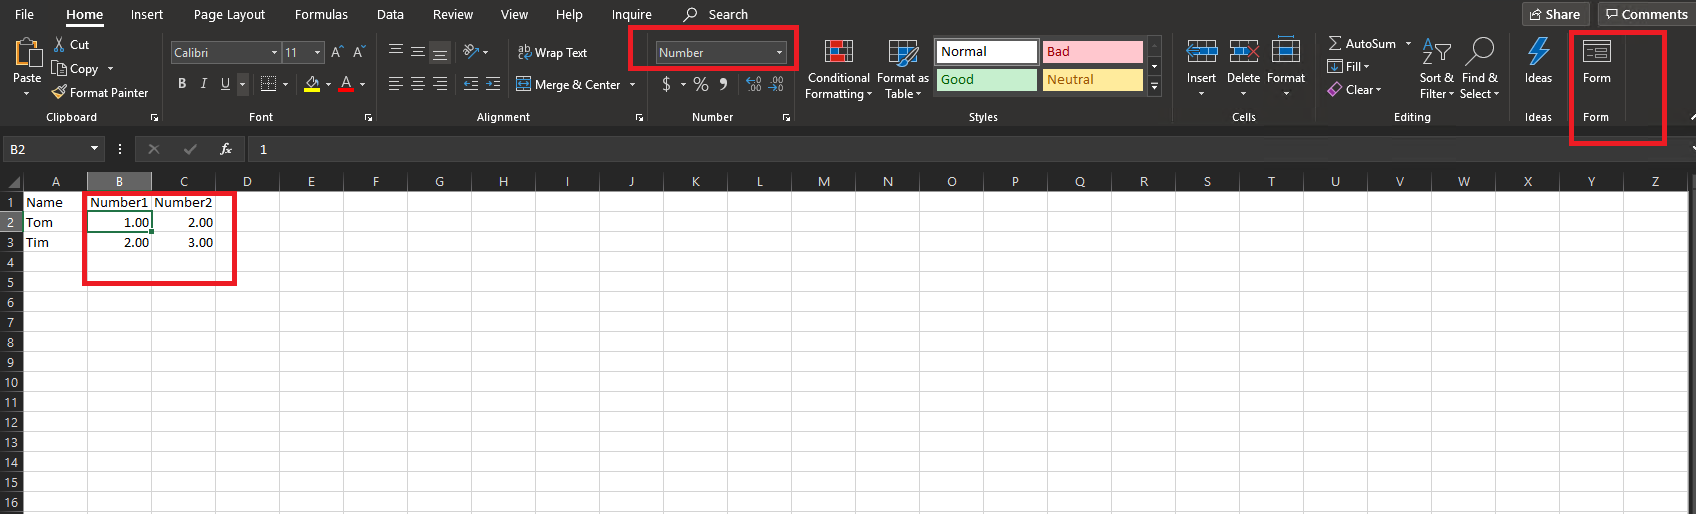Increase the cell indent
The width and height of the screenshot is (1696, 514).
(493, 84)
